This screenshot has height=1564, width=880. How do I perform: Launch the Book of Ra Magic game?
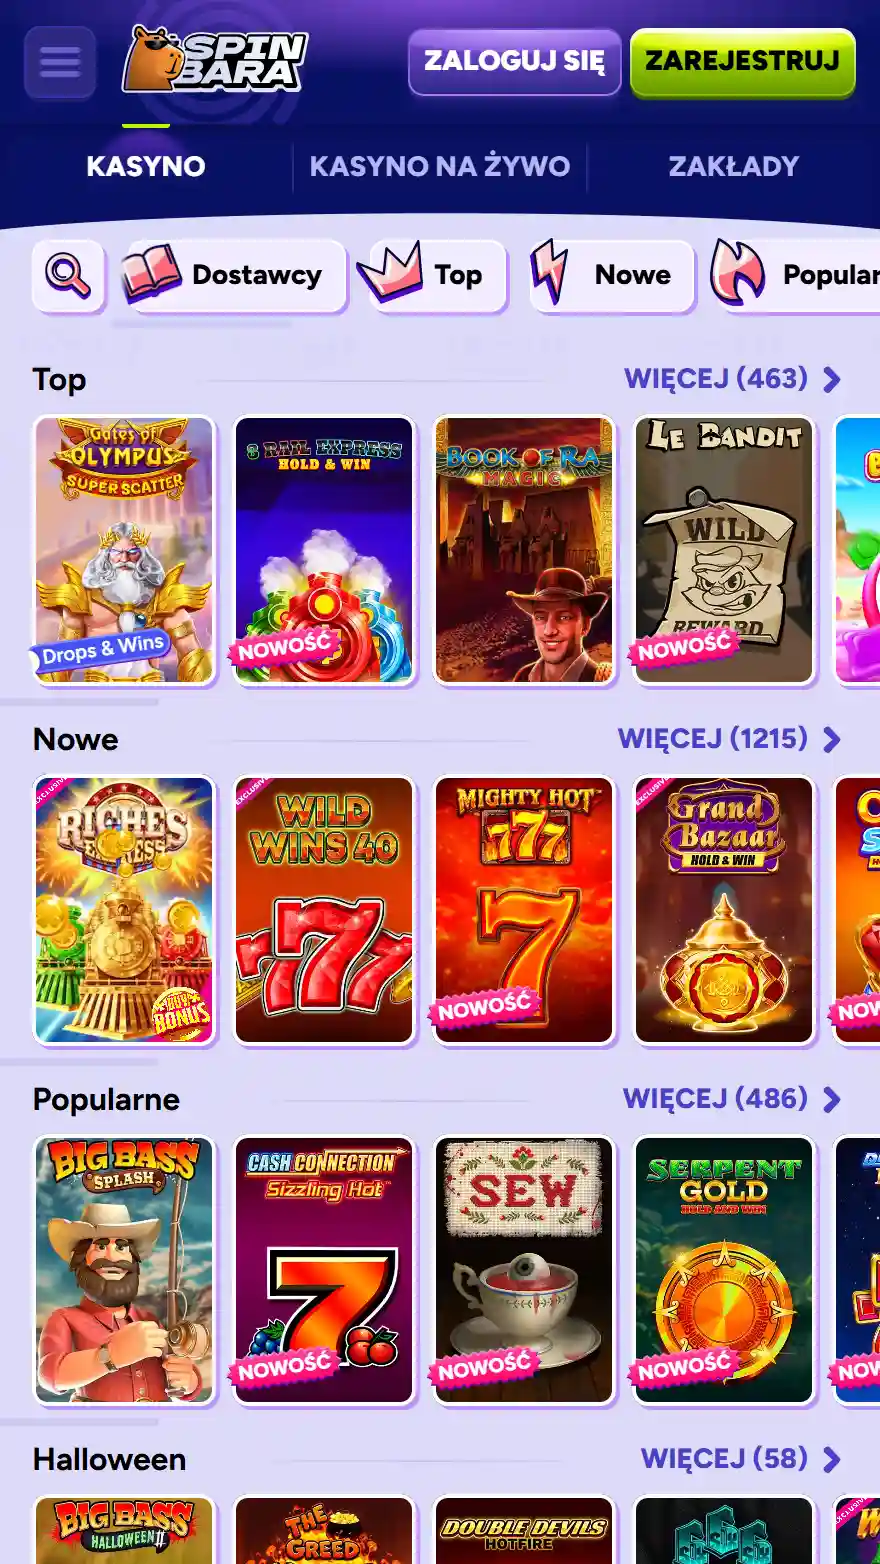click(524, 550)
